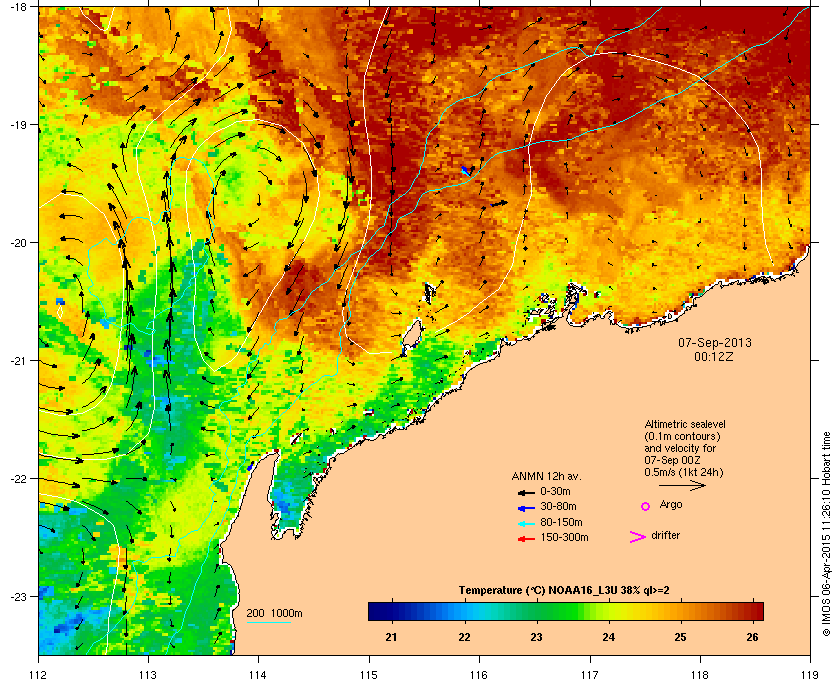
Task: Click the colorbar tick label 23
Action: click(x=536, y=637)
